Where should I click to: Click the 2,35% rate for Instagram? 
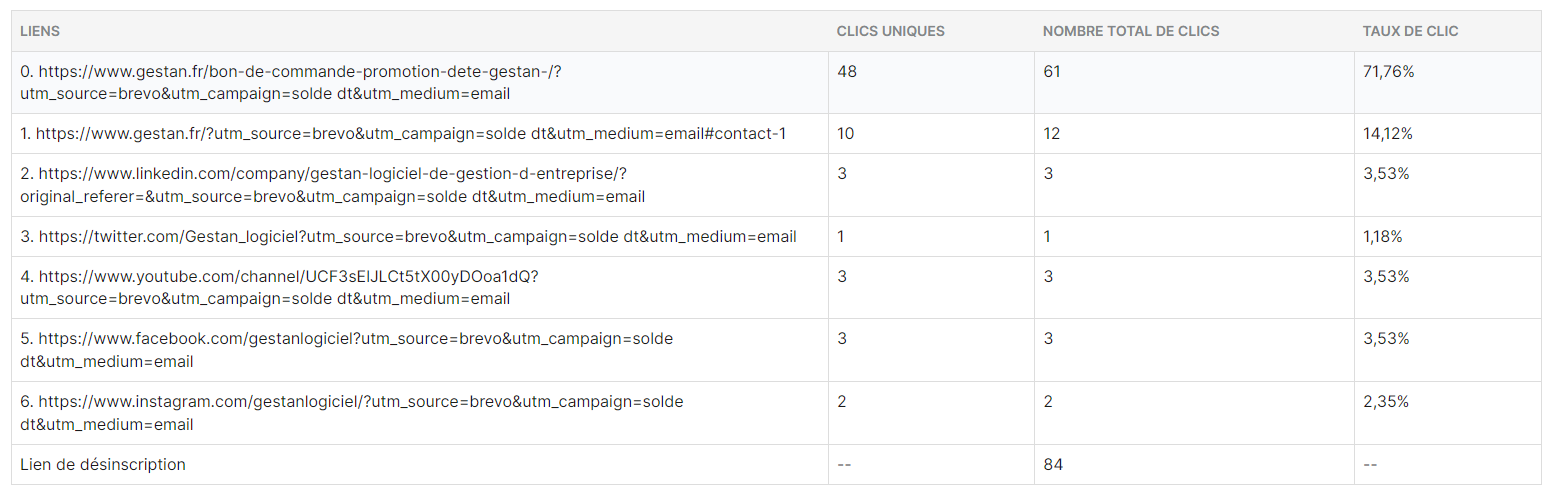tap(1386, 402)
